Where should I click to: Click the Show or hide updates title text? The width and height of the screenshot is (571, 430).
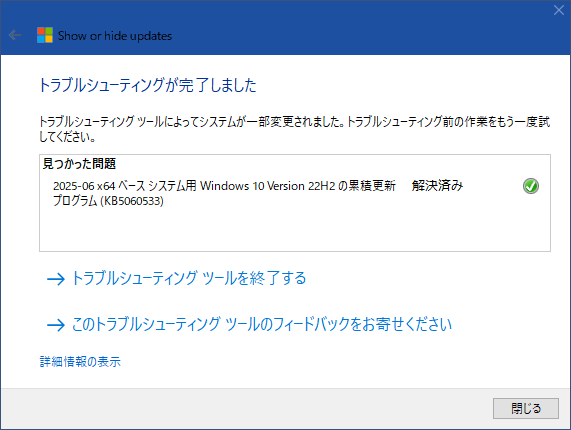point(115,36)
